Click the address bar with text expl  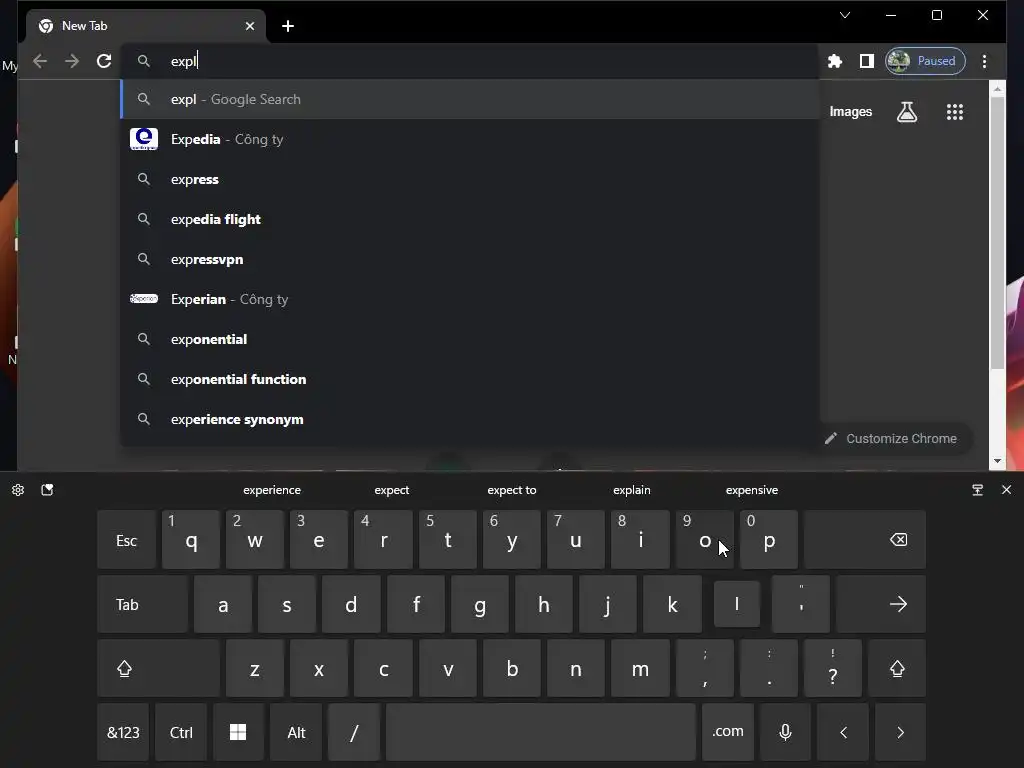pos(470,61)
